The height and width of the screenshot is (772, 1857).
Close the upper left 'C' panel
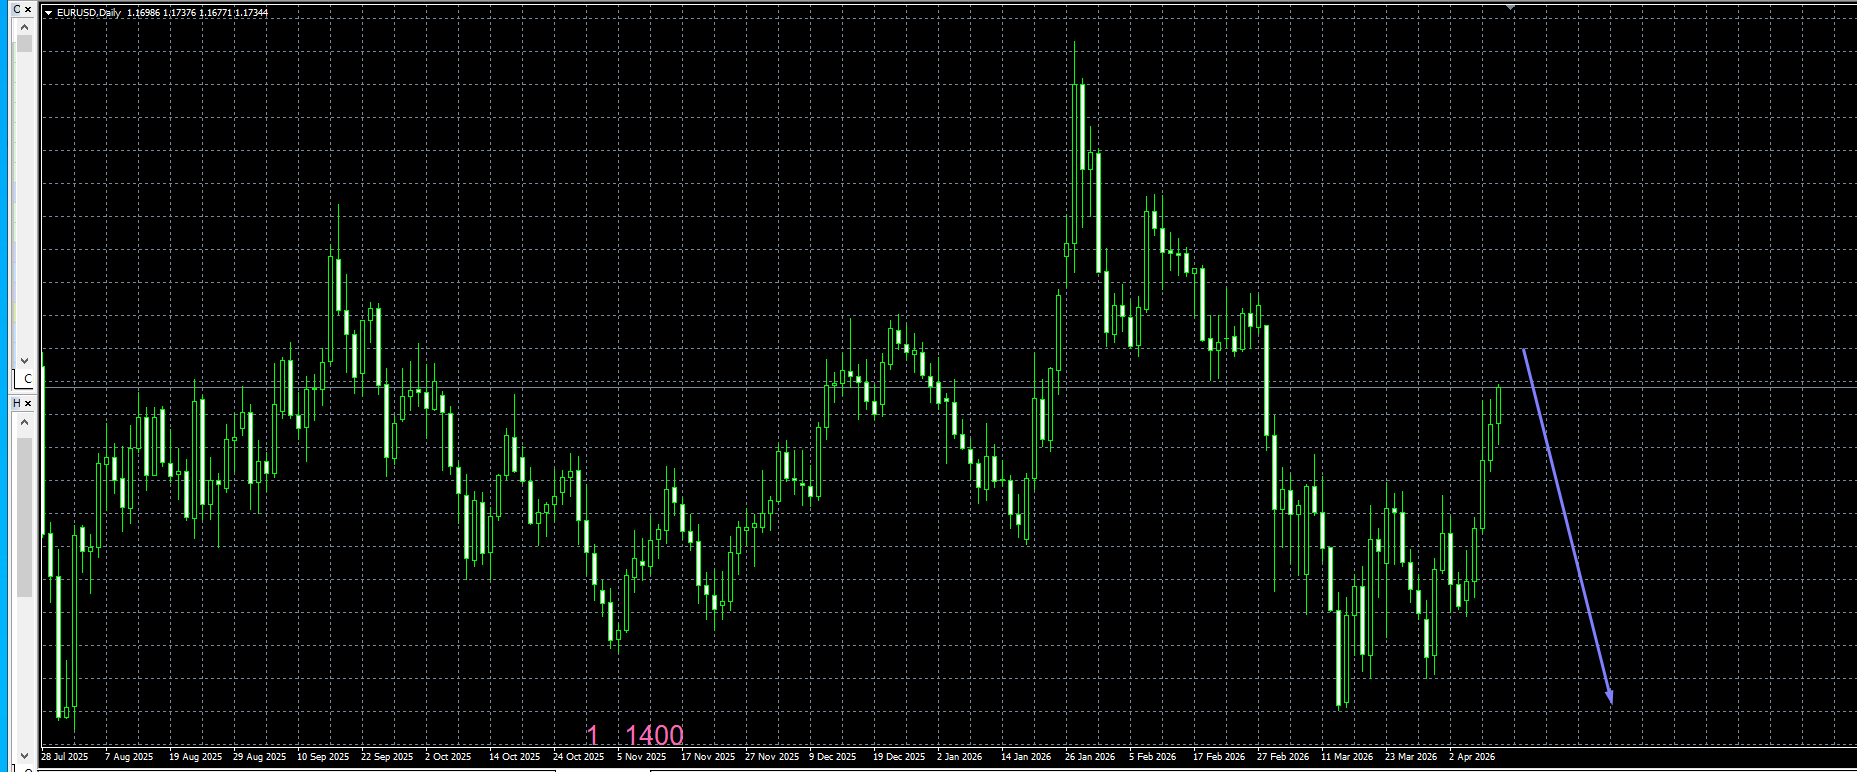[28, 9]
